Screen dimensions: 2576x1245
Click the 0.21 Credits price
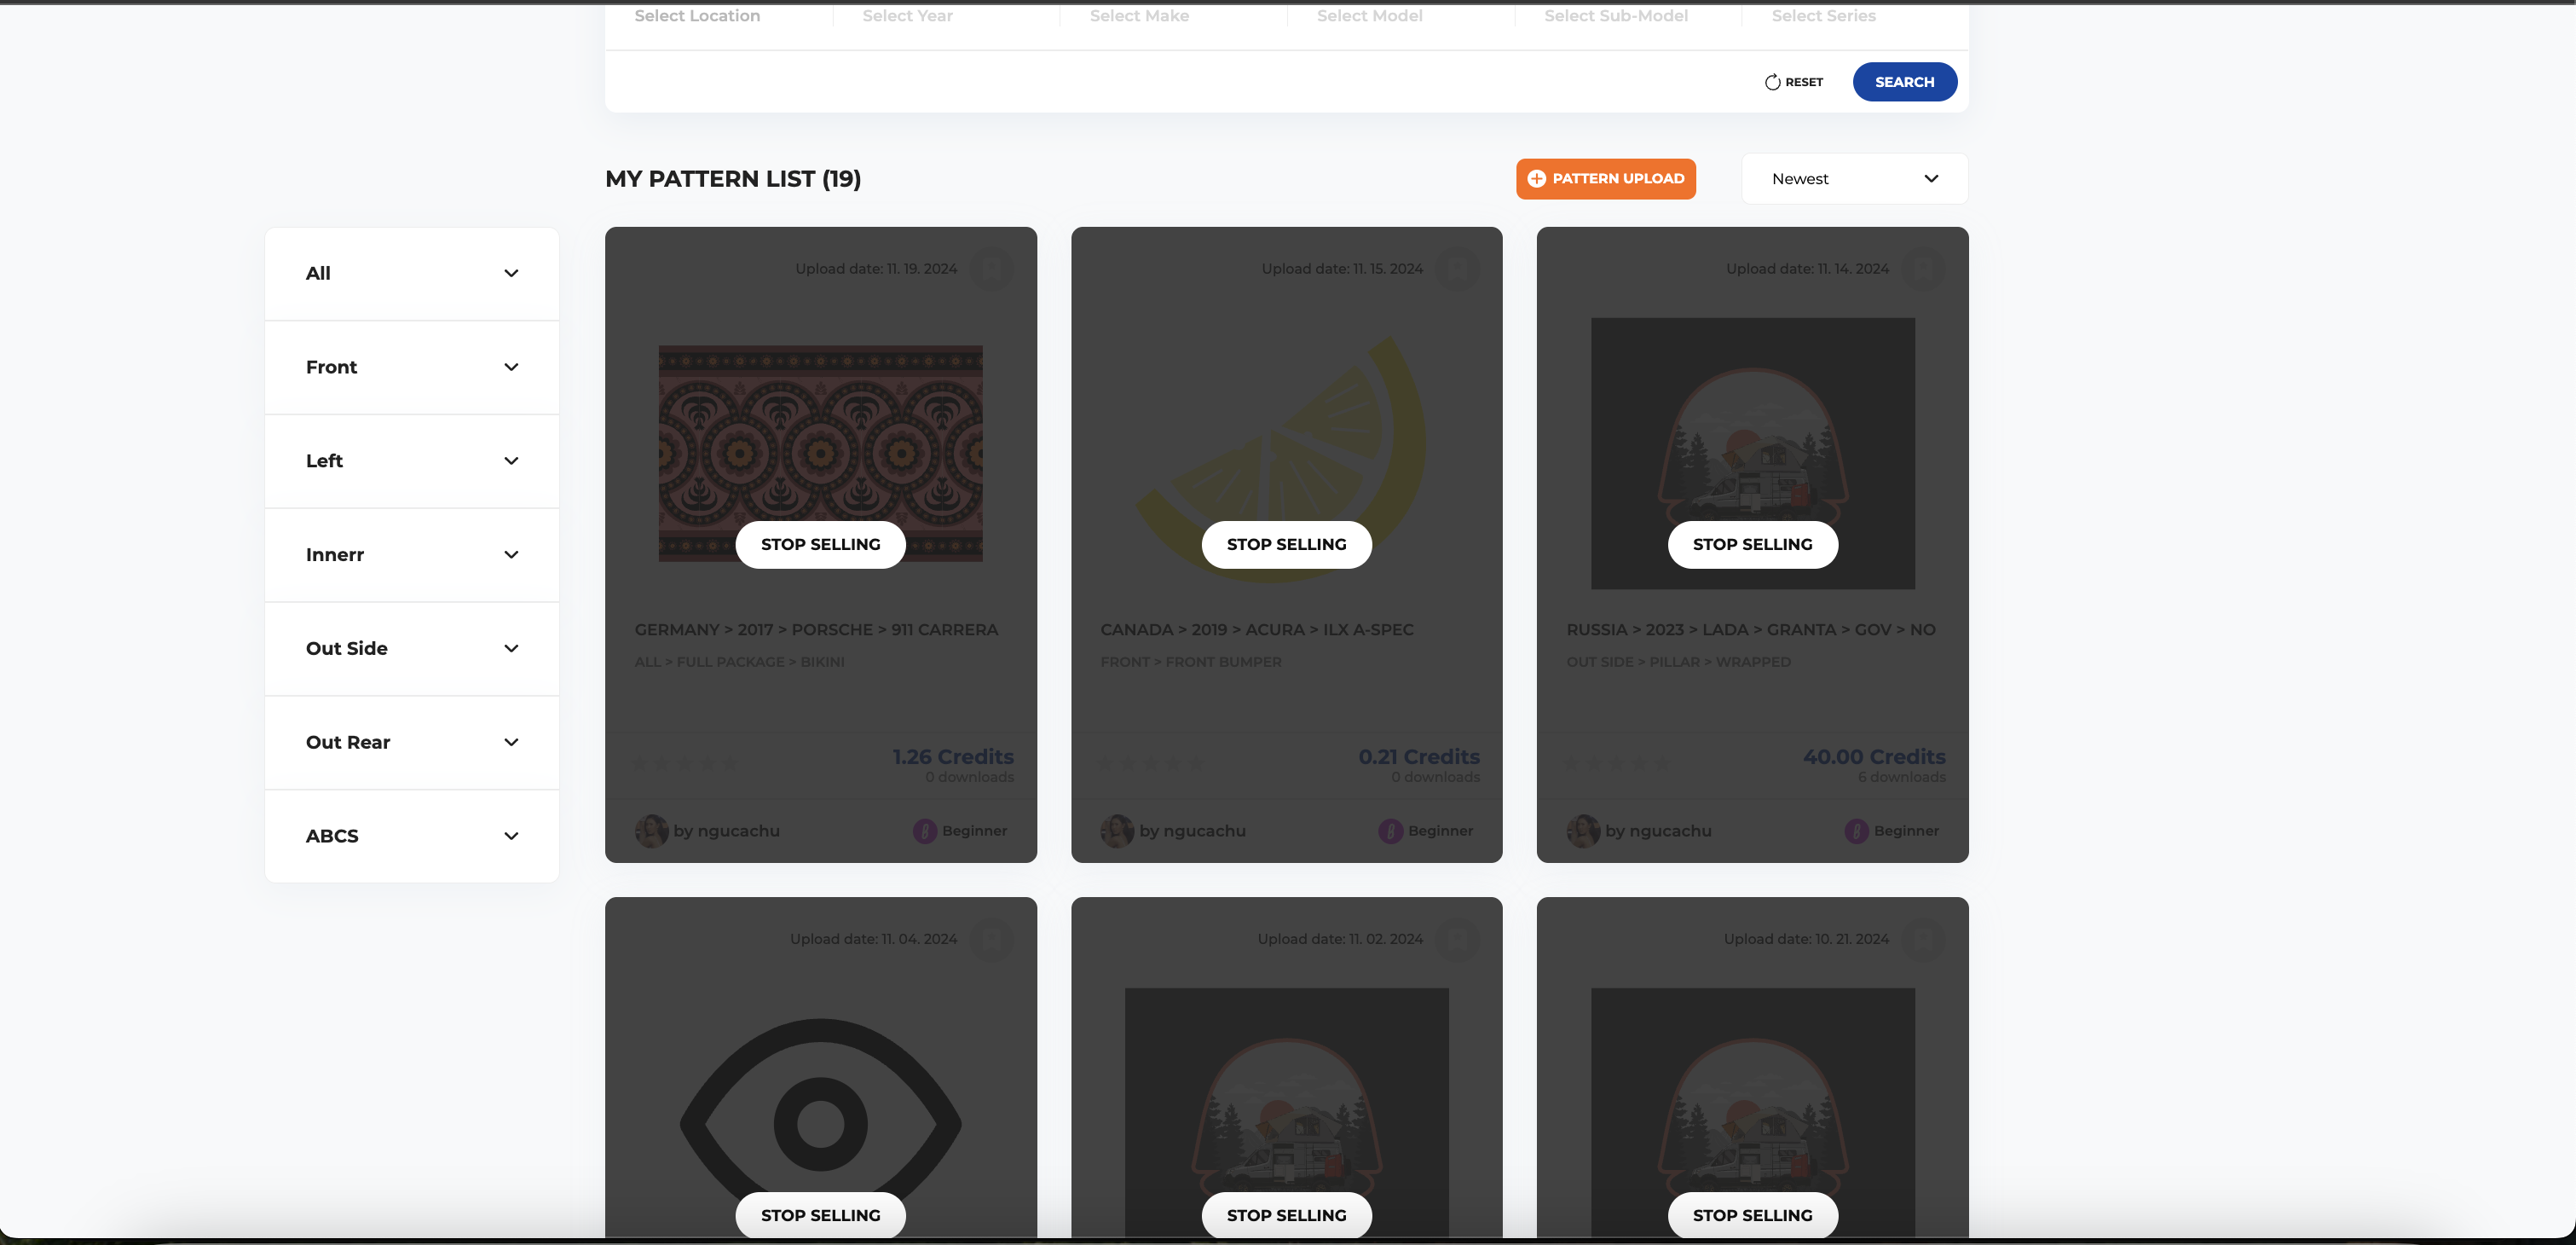[1419, 757]
